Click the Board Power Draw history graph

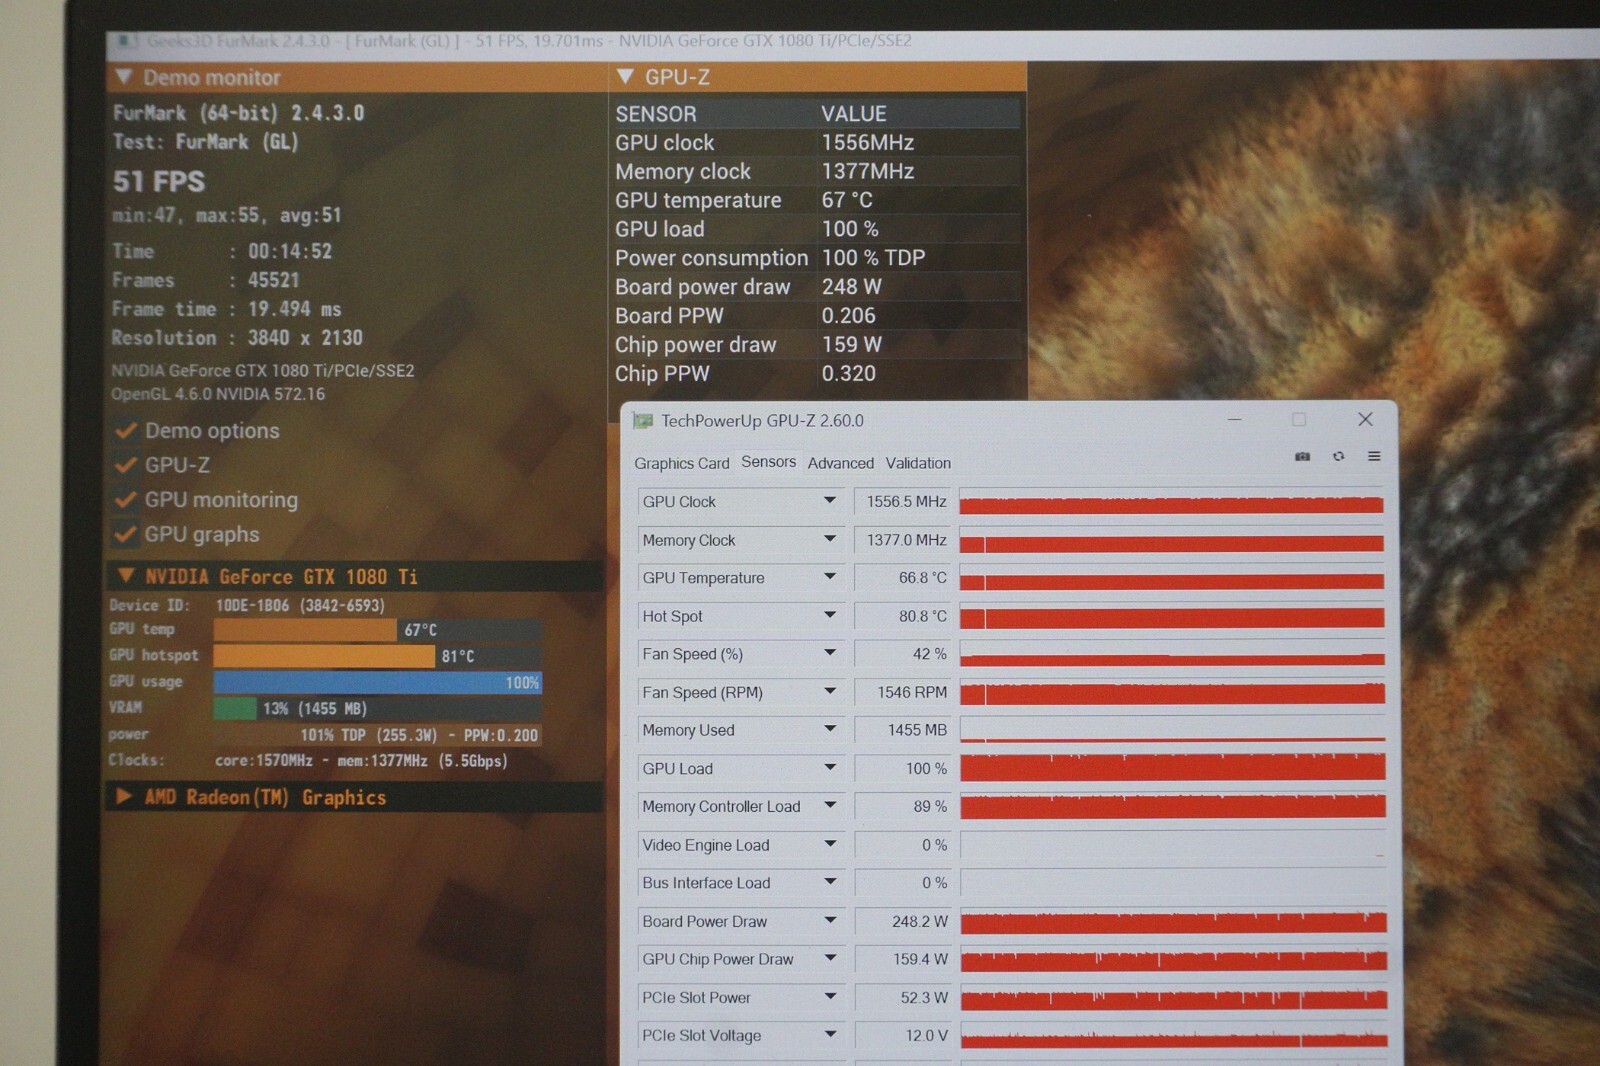point(1173,922)
